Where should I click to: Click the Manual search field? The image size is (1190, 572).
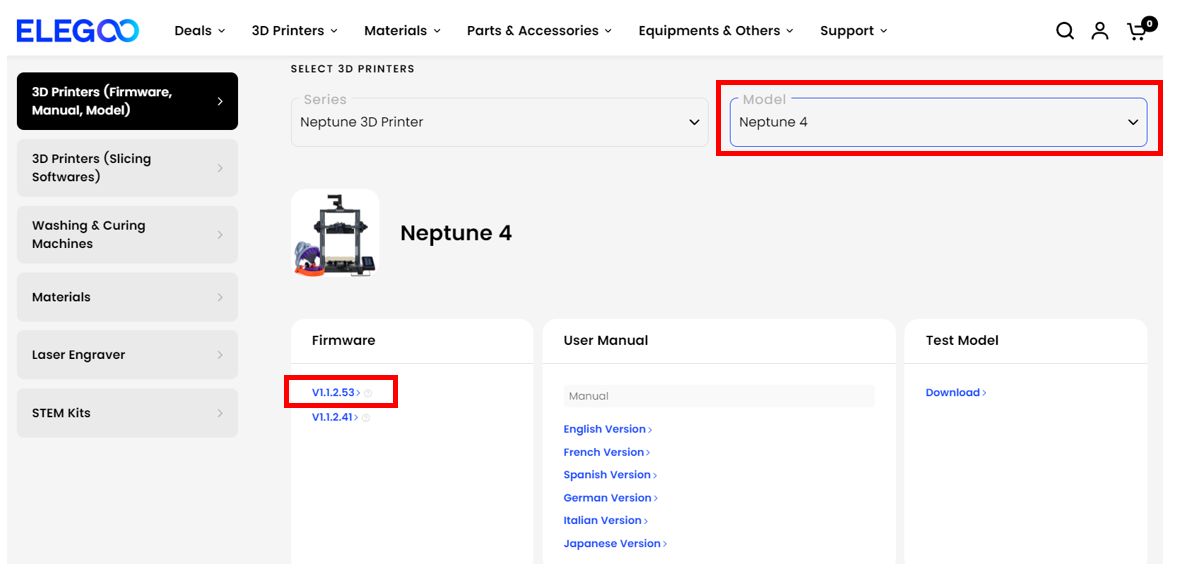tap(718, 396)
